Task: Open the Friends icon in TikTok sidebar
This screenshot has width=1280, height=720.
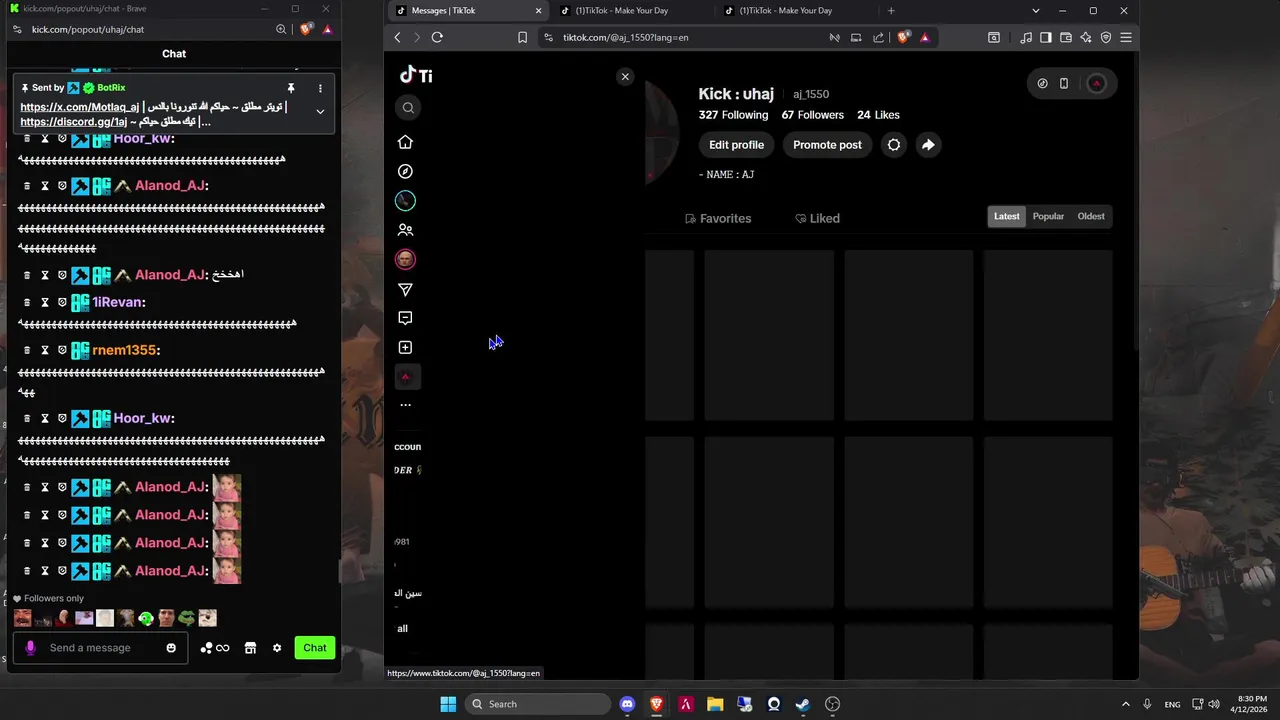Action: click(405, 230)
